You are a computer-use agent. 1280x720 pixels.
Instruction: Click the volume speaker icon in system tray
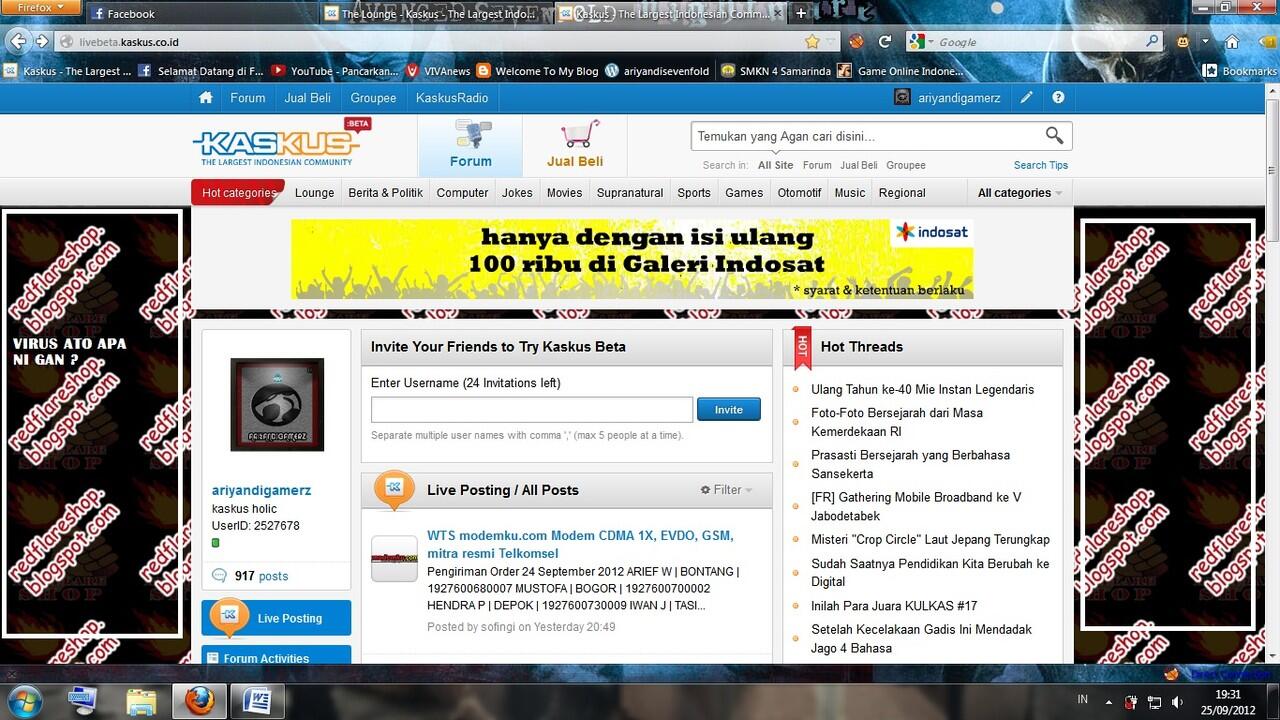point(1177,702)
